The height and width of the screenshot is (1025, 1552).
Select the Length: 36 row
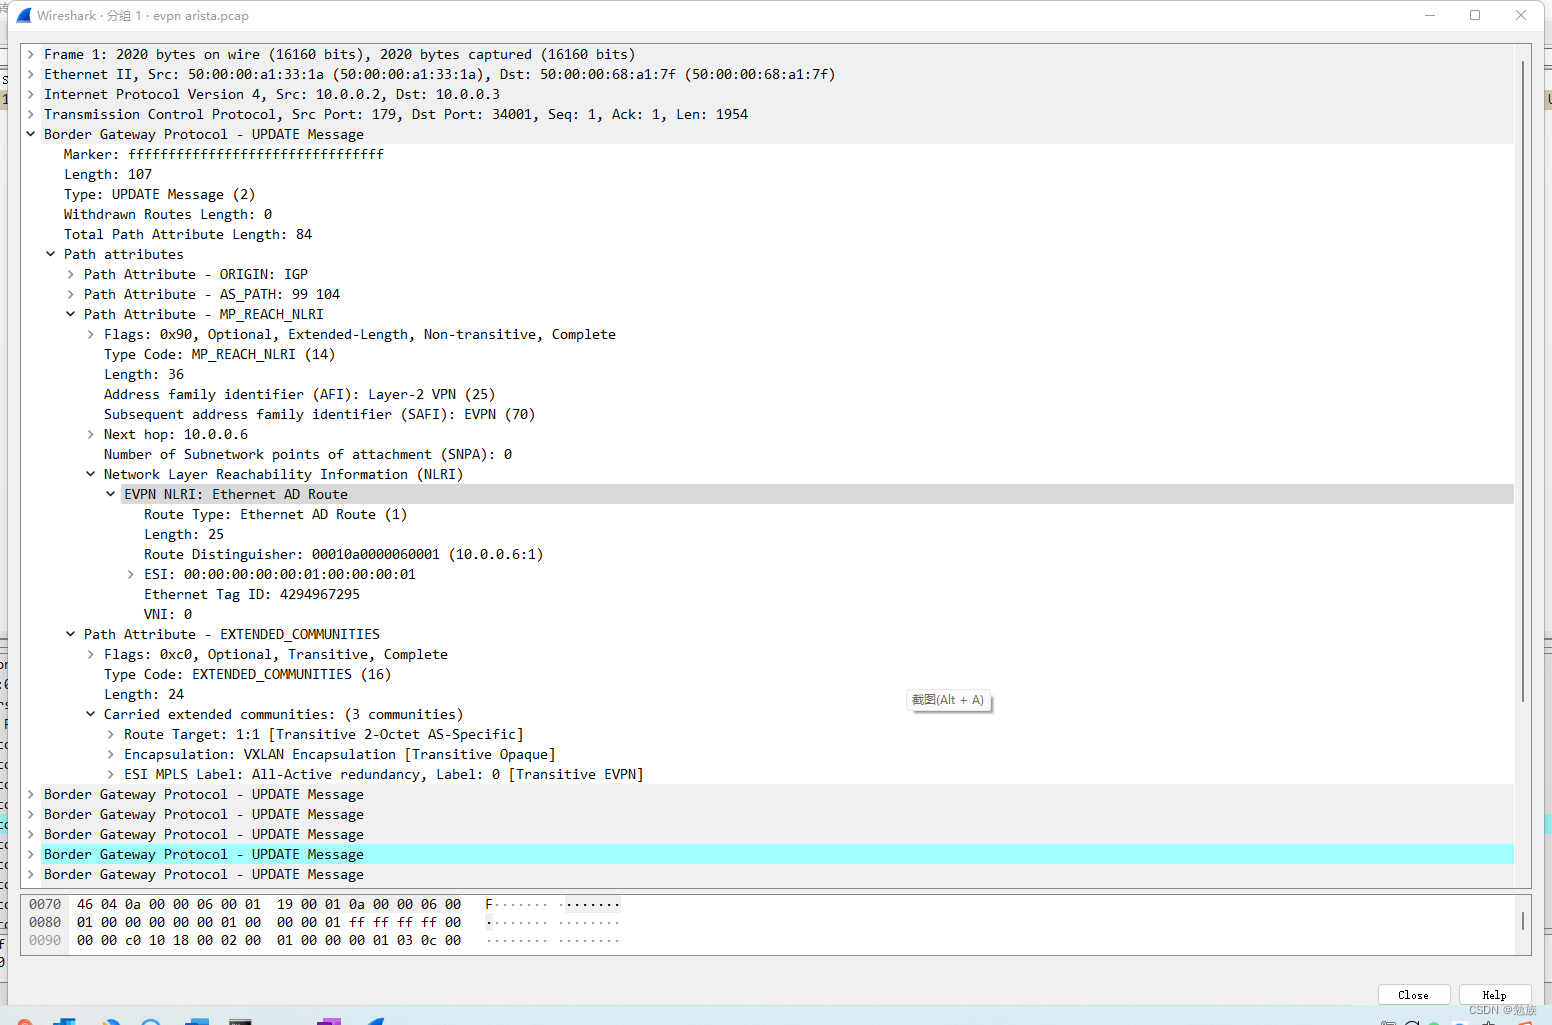click(768, 374)
